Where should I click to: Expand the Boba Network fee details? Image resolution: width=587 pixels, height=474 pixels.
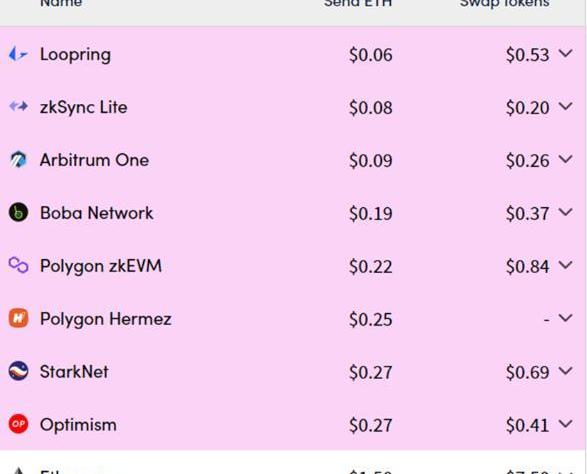coord(565,213)
